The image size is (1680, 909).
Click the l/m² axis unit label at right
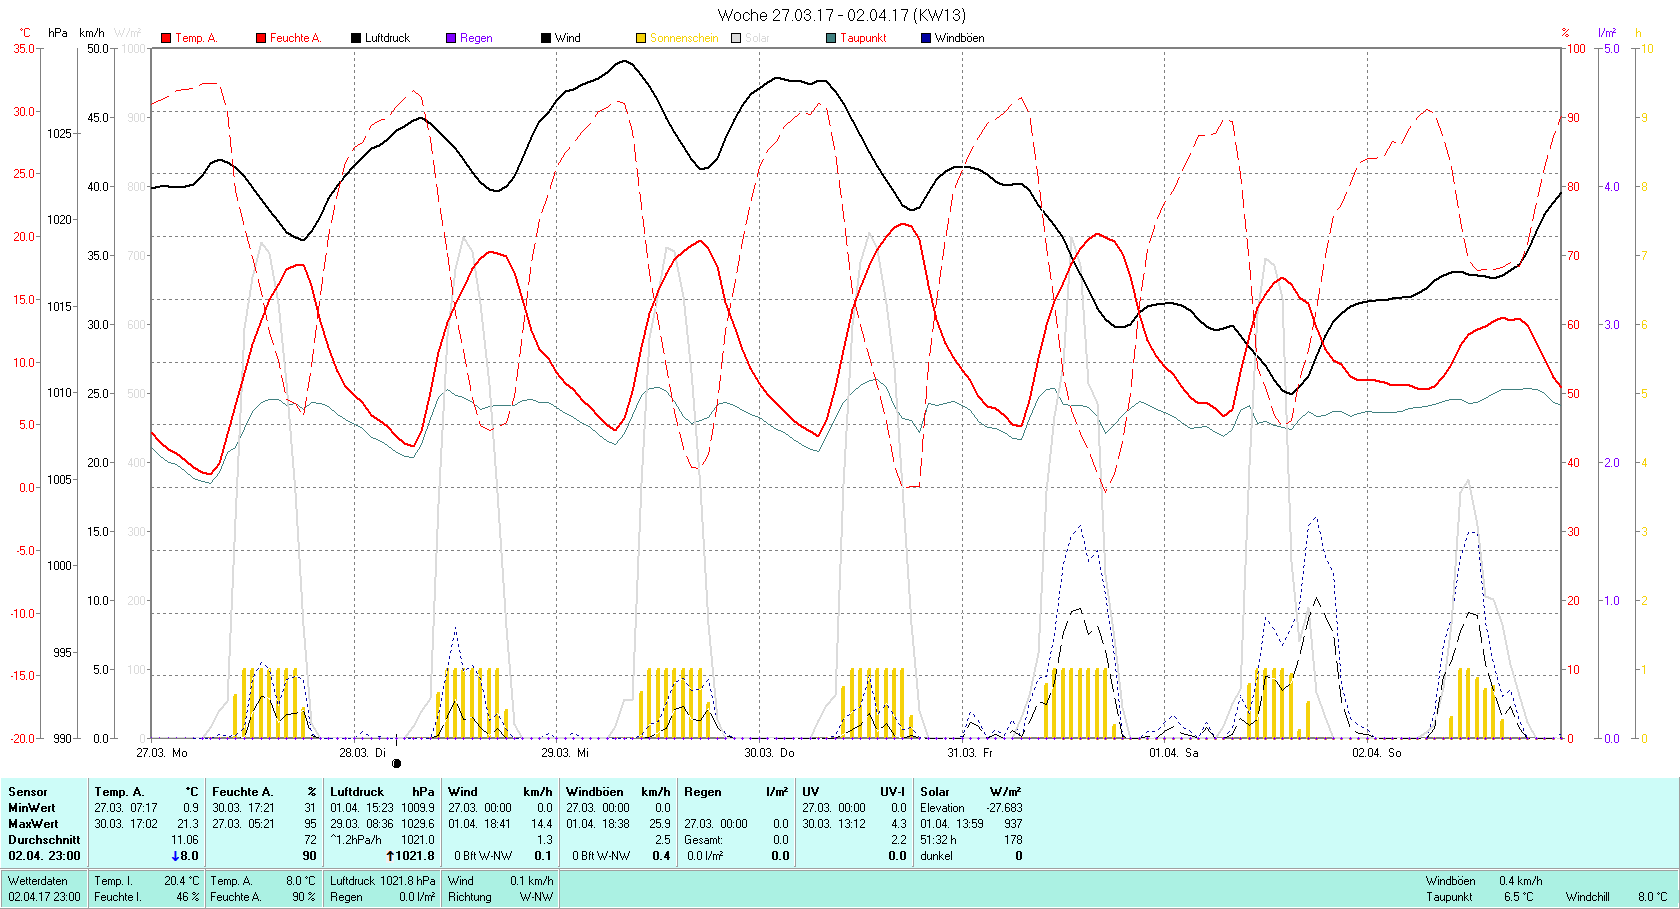click(x=1607, y=33)
